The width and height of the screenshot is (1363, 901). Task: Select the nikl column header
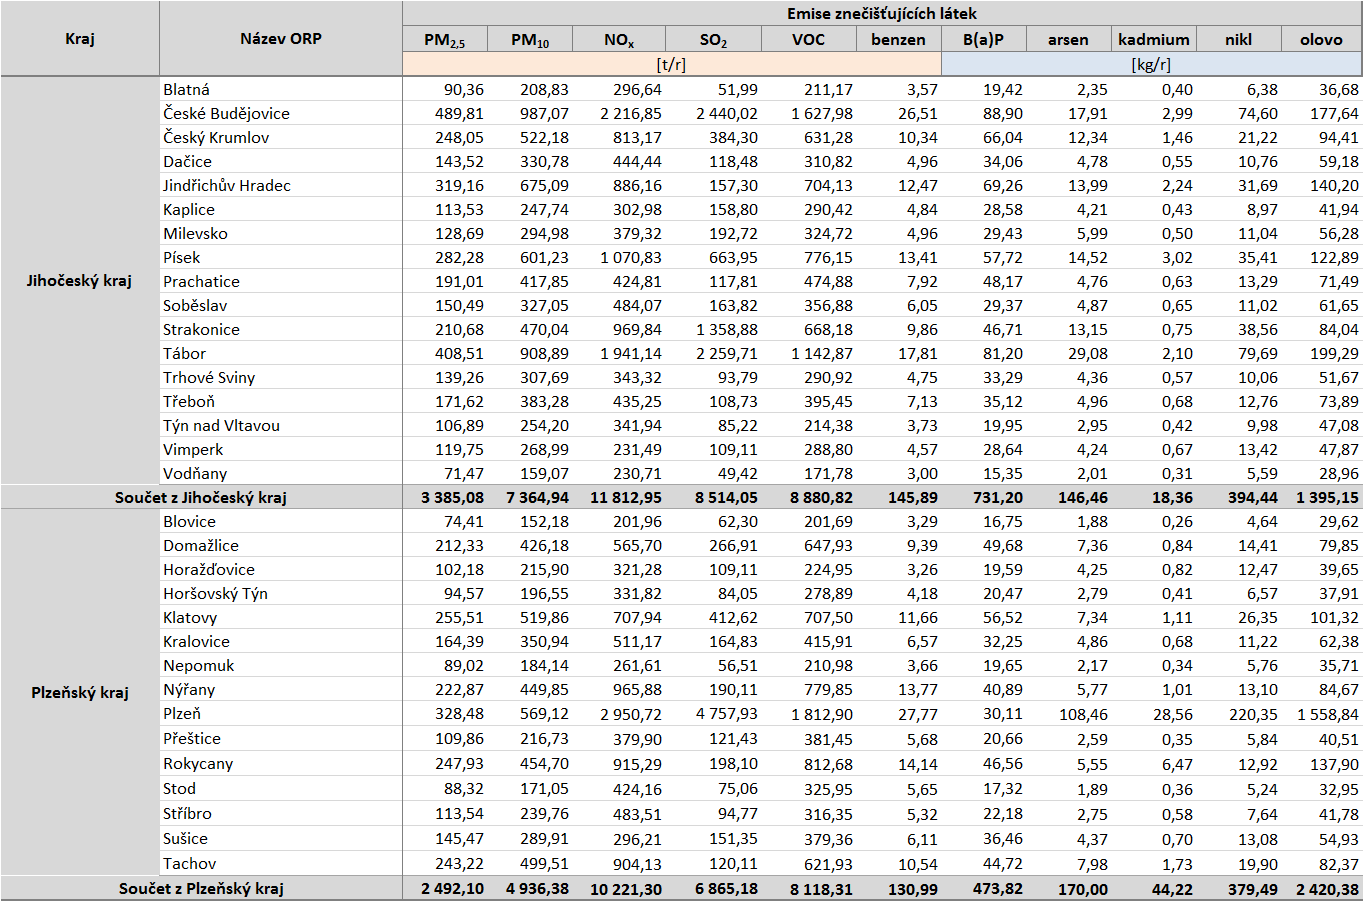pos(1239,40)
